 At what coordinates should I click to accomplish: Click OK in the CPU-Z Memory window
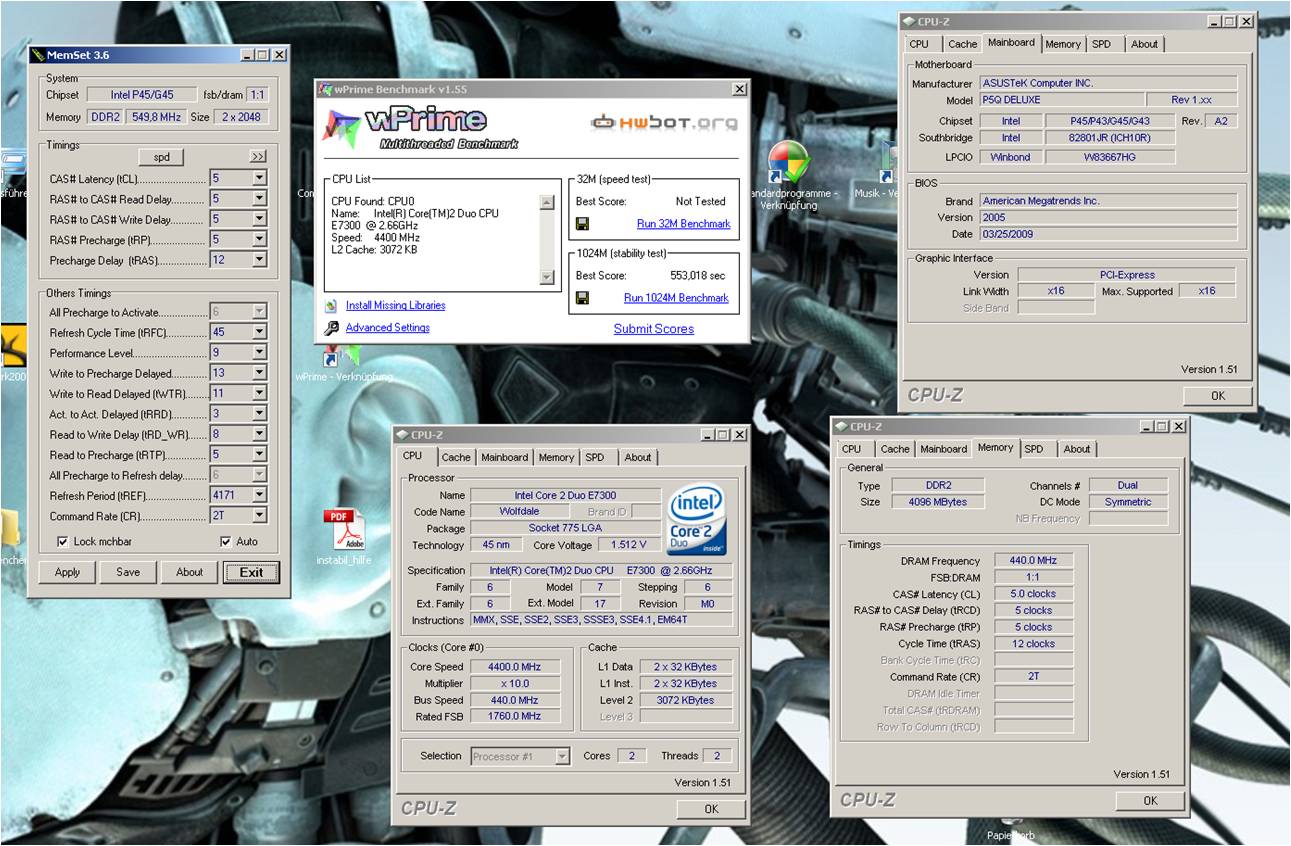coord(1150,801)
